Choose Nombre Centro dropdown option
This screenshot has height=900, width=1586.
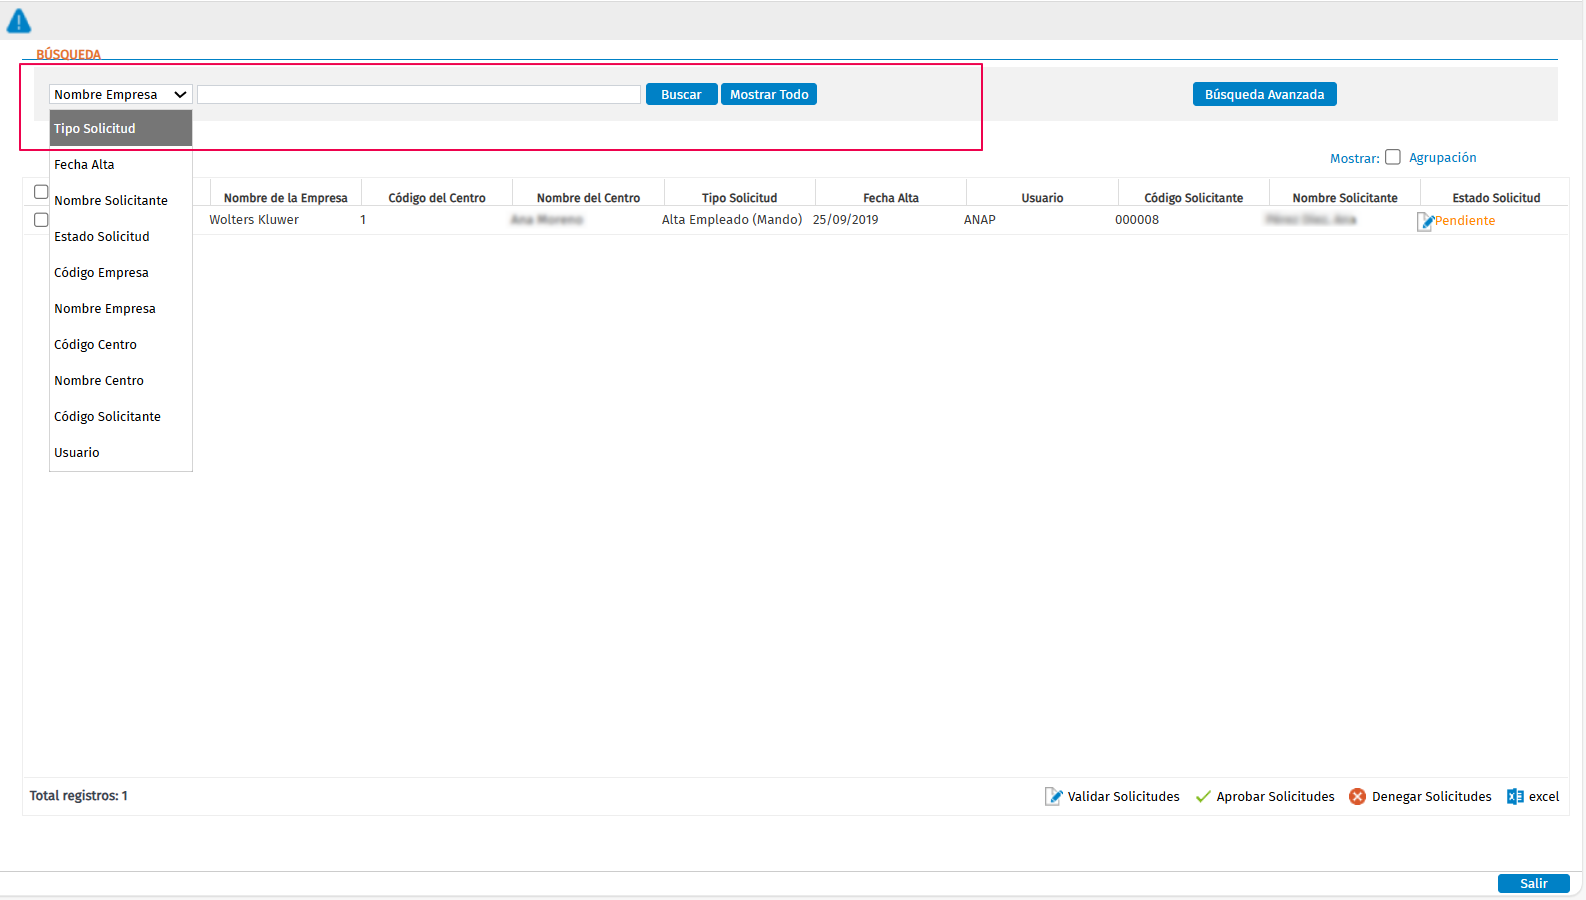(121, 380)
